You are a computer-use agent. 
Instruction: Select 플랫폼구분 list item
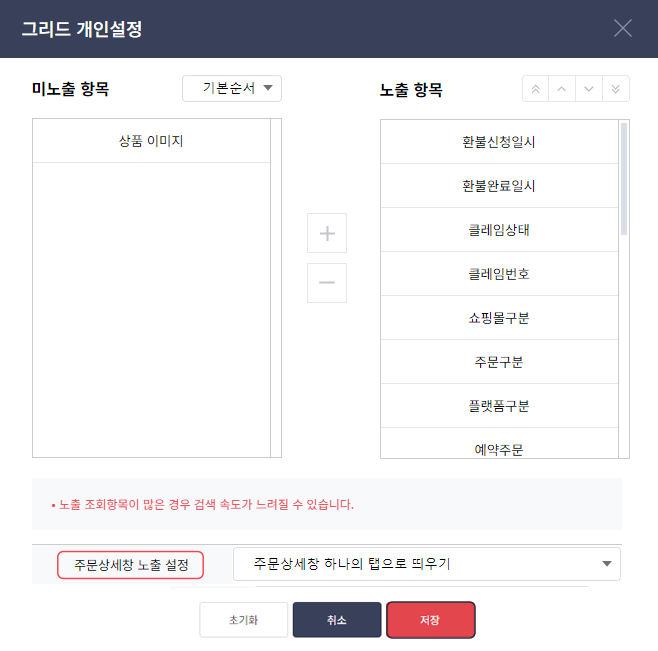499,406
